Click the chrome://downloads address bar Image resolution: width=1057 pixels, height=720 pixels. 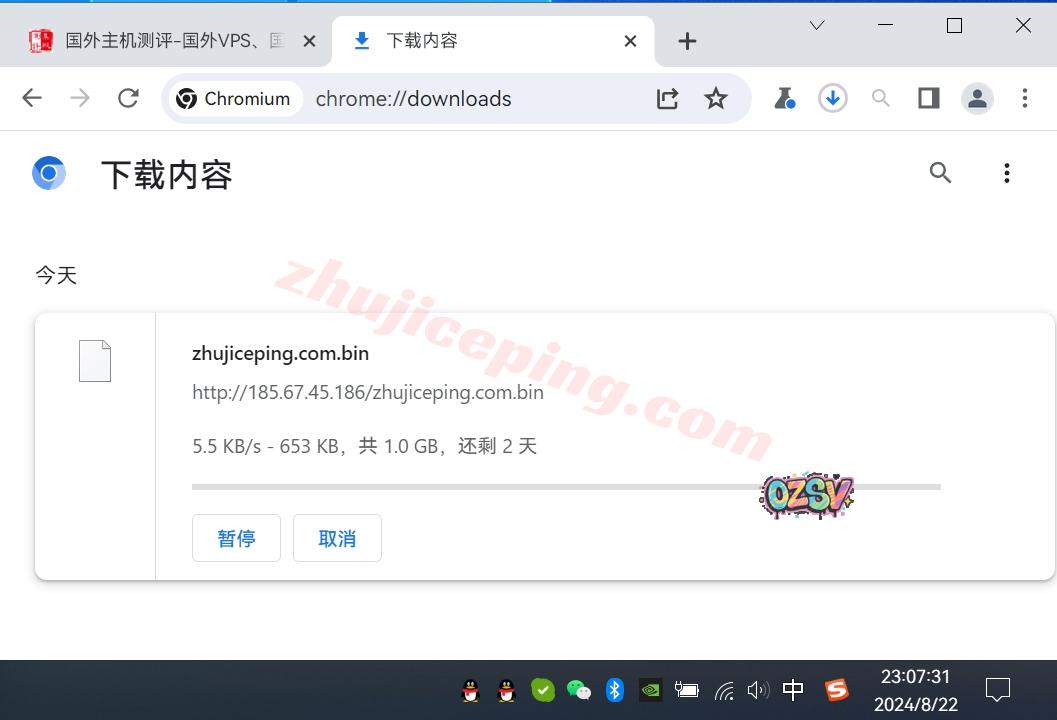(470, 98)
